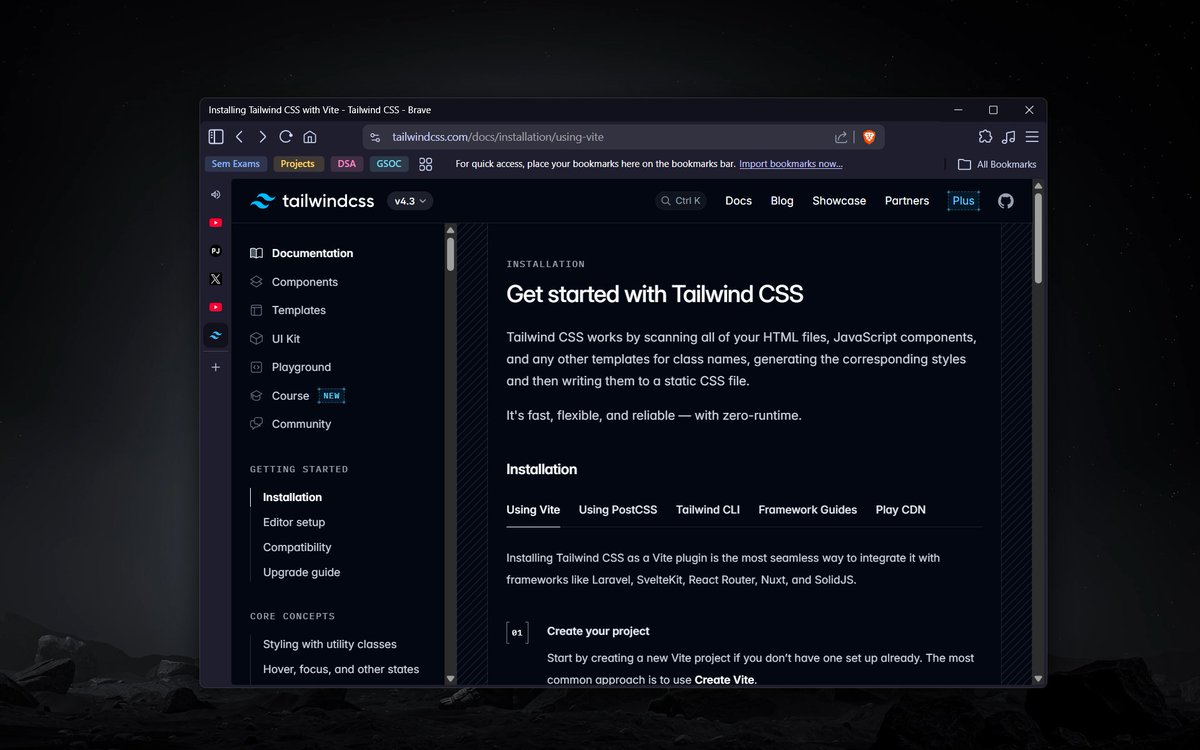Switch to the Framework Guides tab
The height and width of the screenshot is (750, 1200).
[x=808, y=510]
